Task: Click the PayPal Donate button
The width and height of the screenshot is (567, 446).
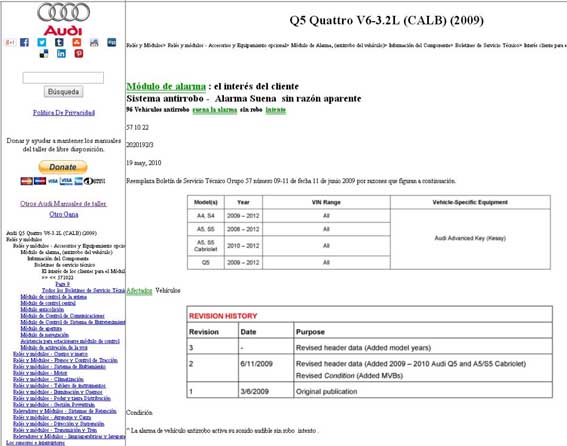Action: [x=63, y=167]
